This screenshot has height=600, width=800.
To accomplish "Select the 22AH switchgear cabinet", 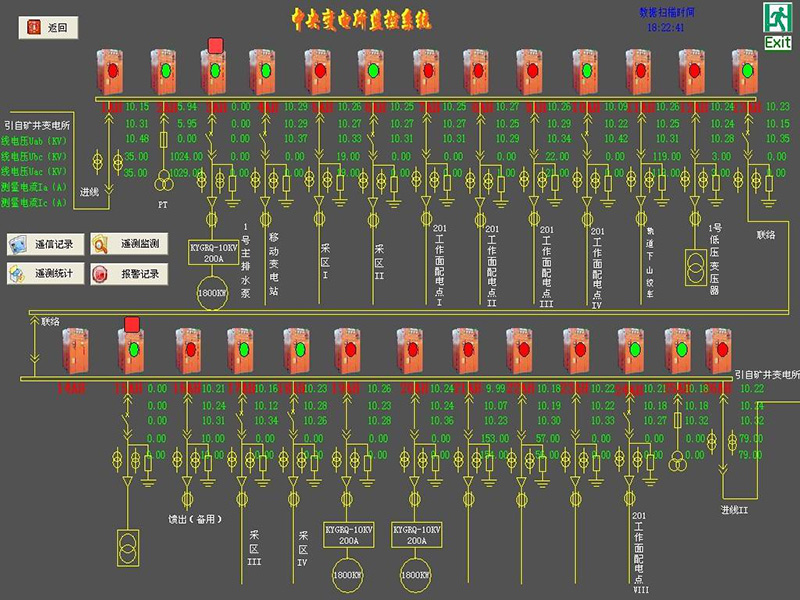I will [x=519, y=351].
